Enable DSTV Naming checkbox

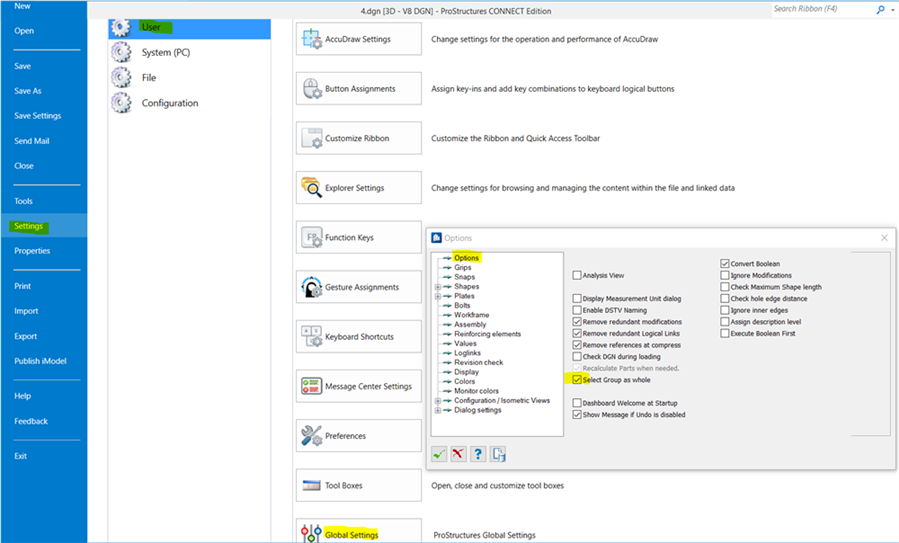(x=577, y=310)
